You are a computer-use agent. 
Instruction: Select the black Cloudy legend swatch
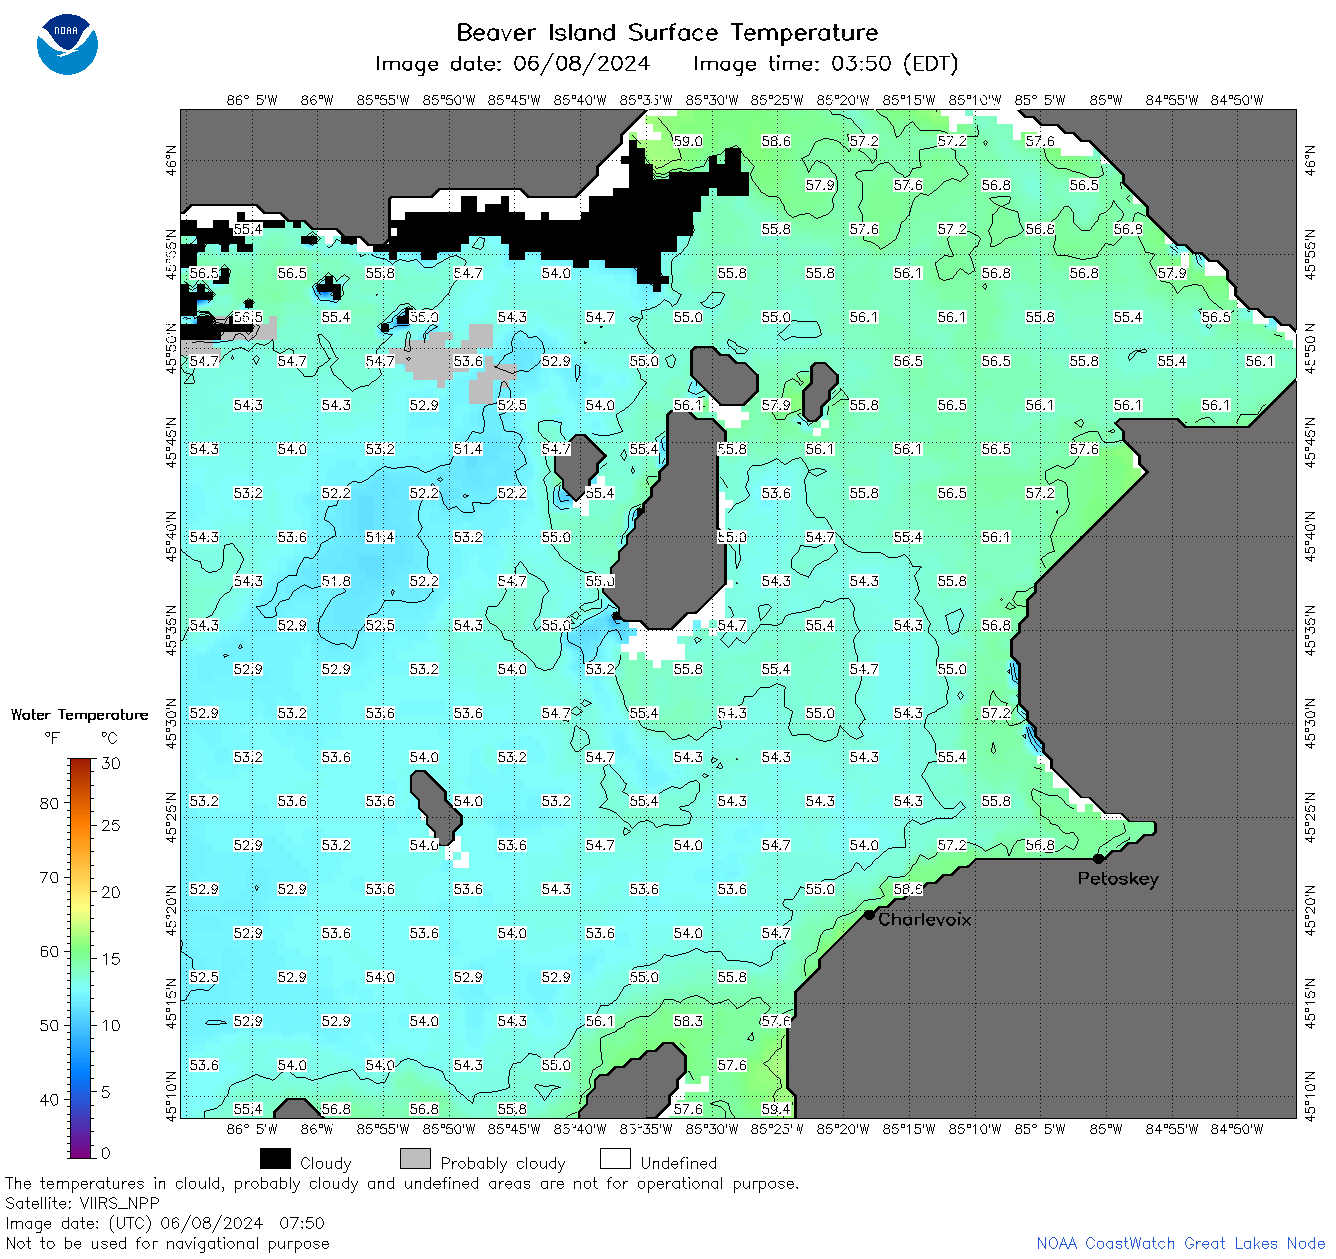pyautogui.click(x=275, y=1158)
